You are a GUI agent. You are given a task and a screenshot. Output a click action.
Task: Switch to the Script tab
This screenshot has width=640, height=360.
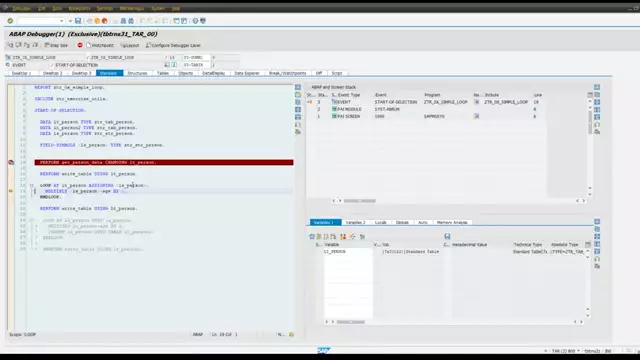[x=337, y=73]
